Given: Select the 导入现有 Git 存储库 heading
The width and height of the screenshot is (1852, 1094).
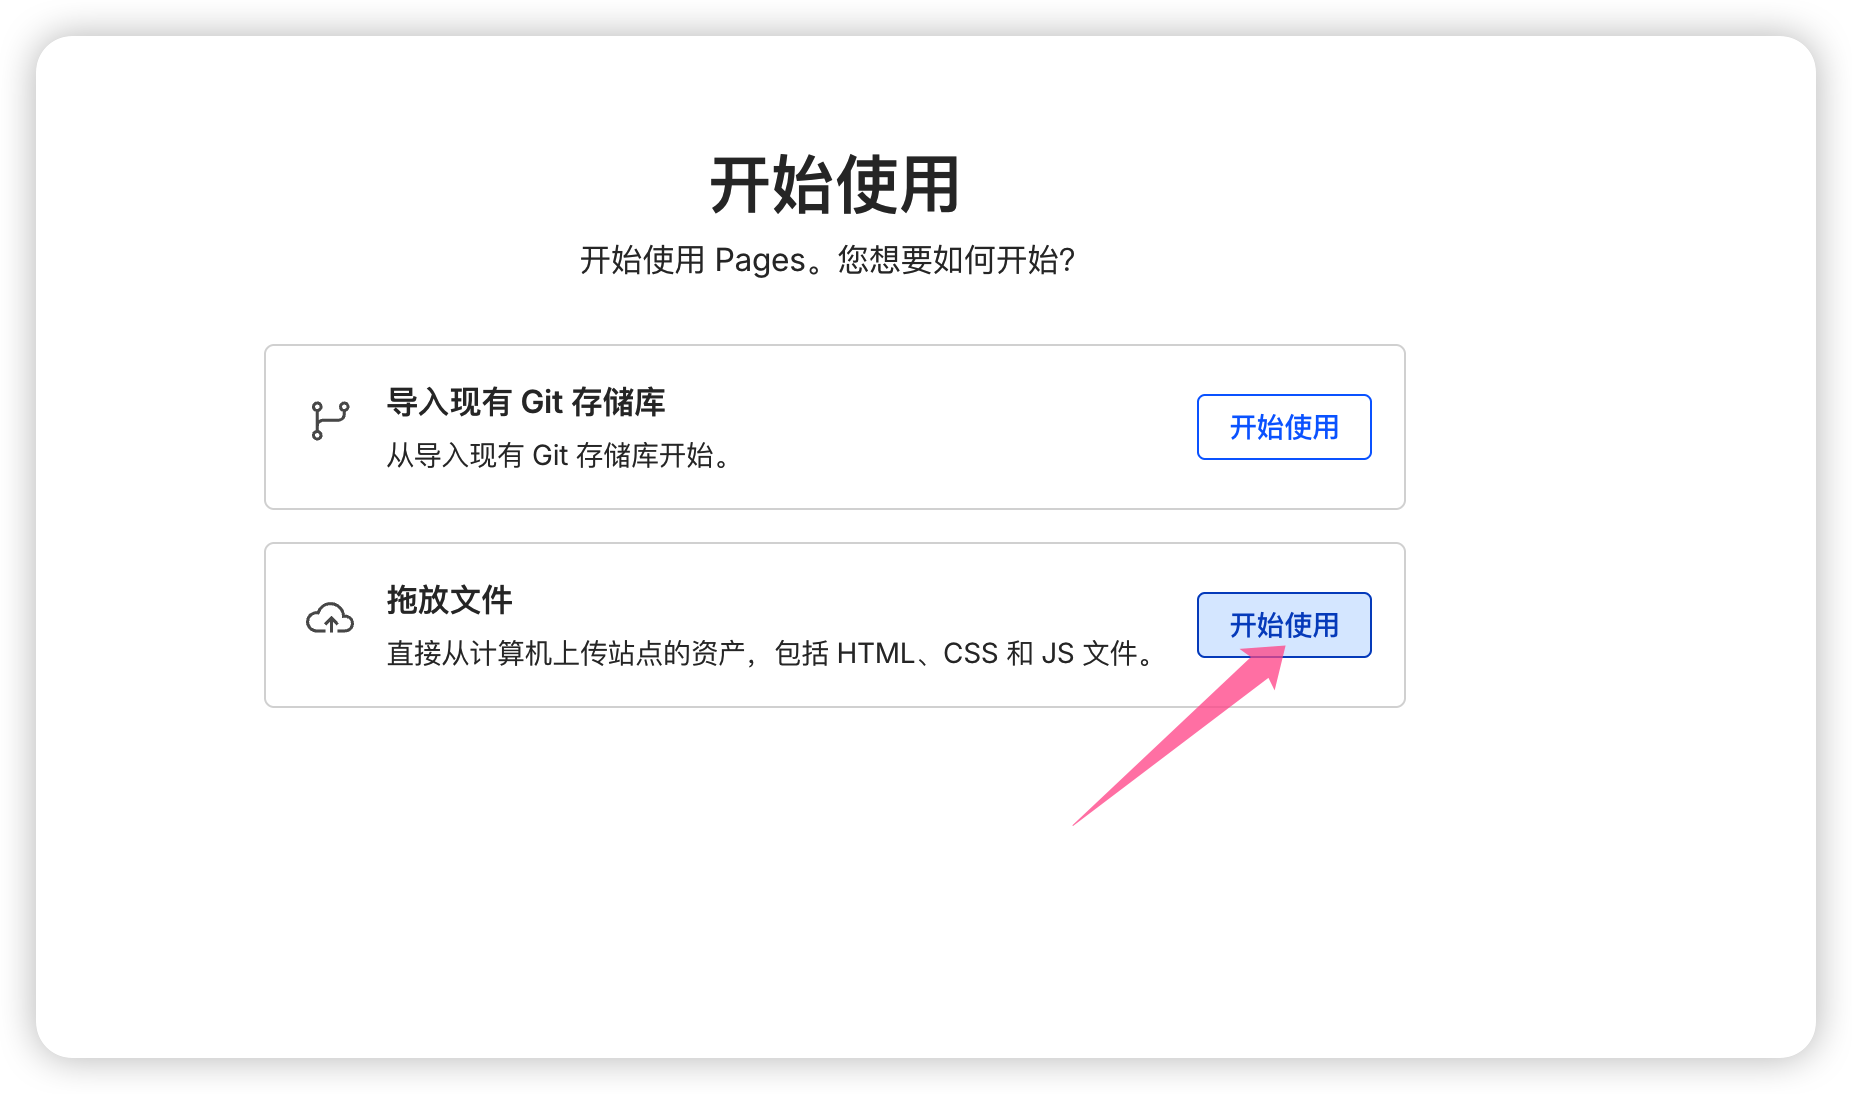Looking at the screenshot, I should coord(526,402).
